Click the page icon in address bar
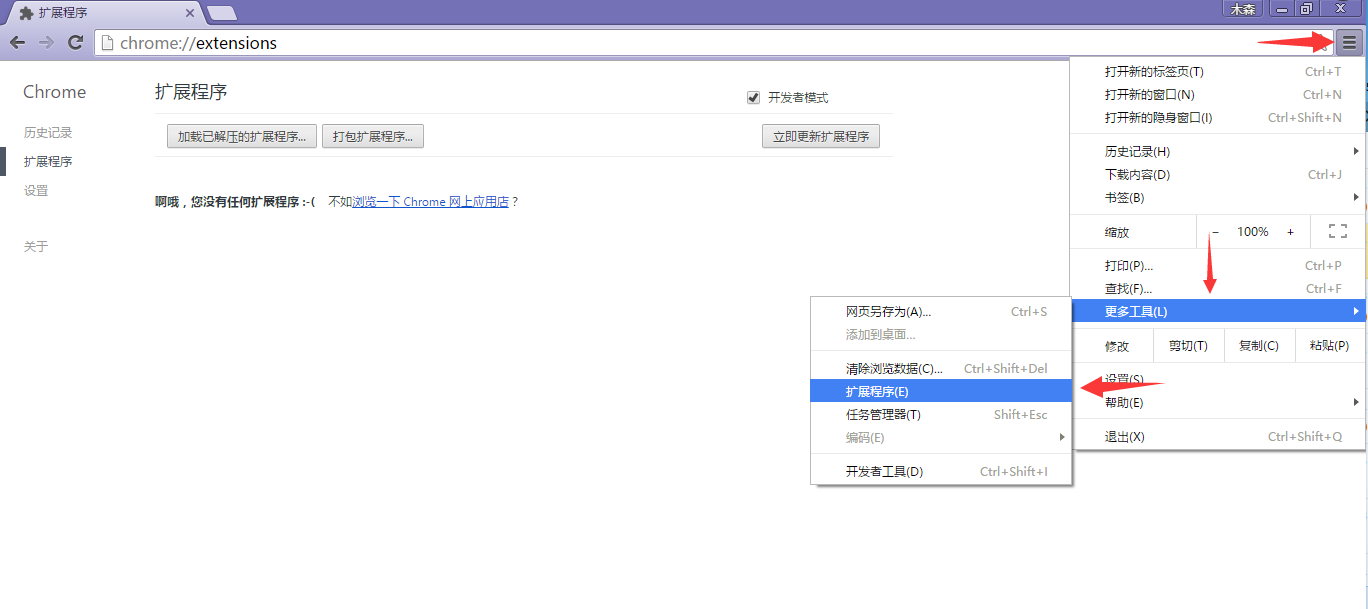The image size is (1368, 609). click(107, 43)
